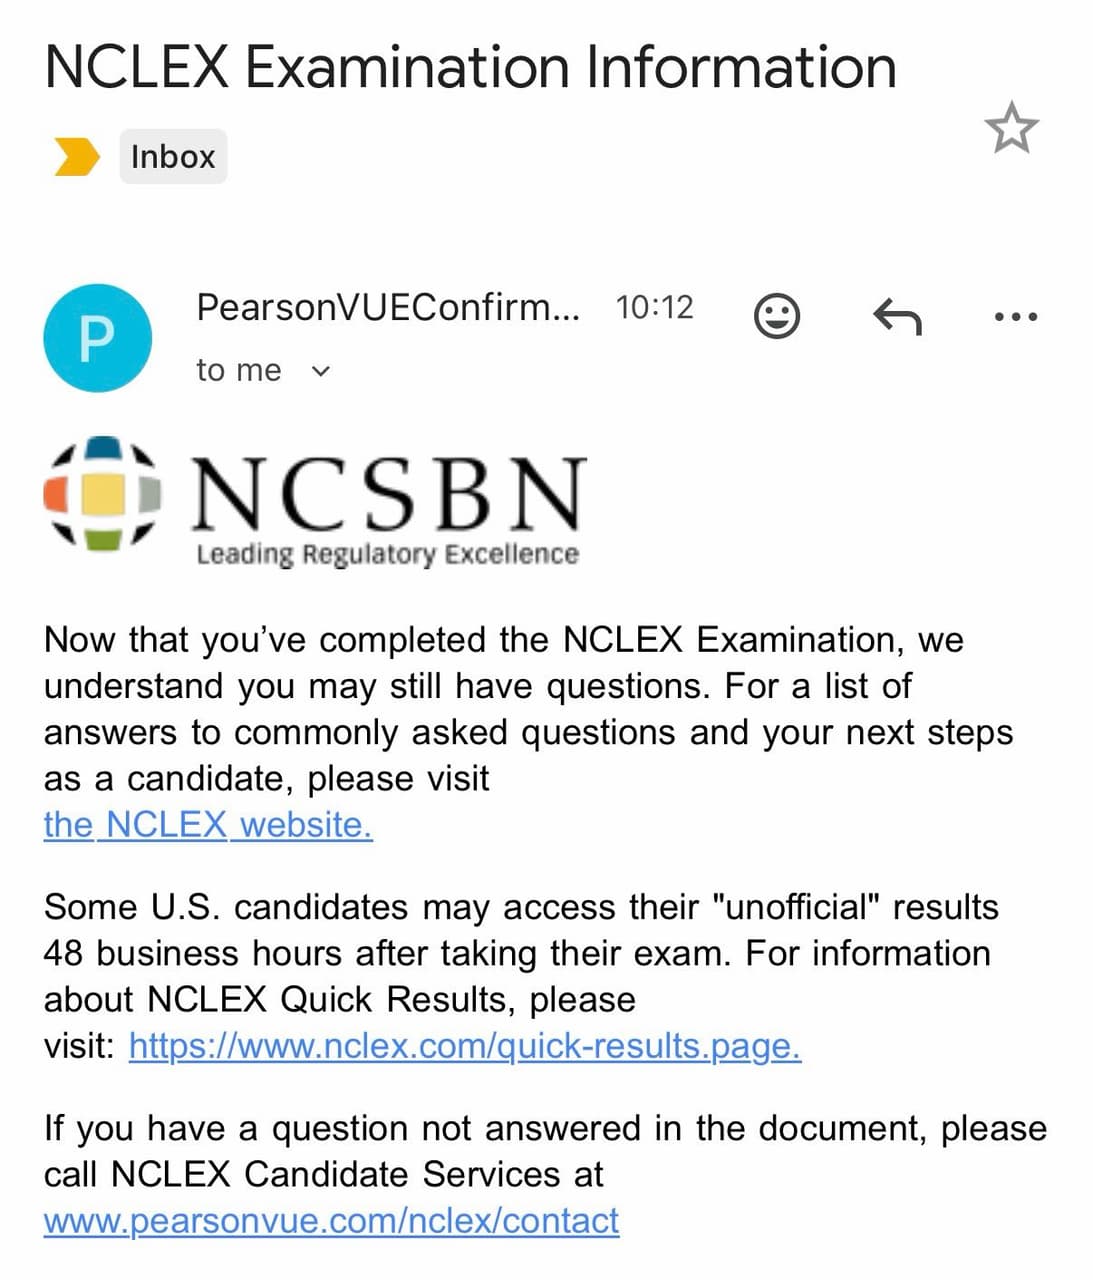Tap the "to me" recipient text
Screen dimensions: 1093x1280
pyautogui.click(x=239, y=370)
